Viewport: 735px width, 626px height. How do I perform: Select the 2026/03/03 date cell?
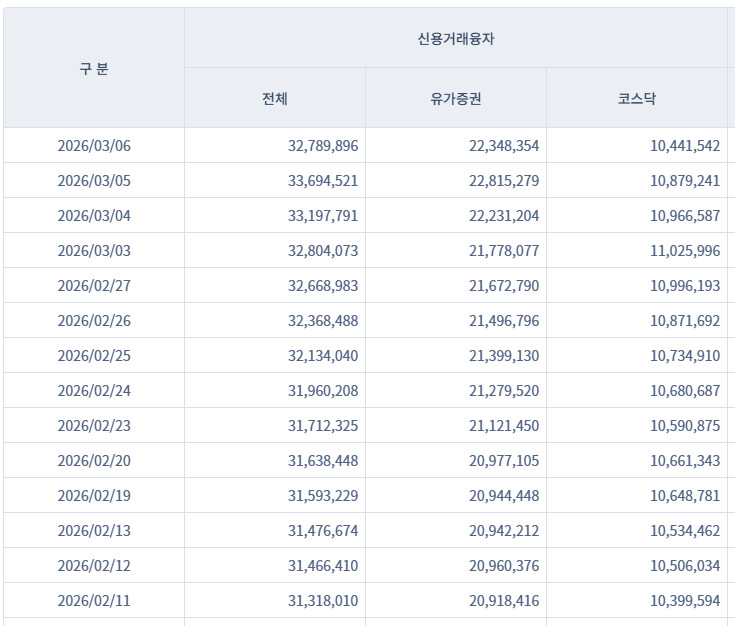(x=94, y=251)
